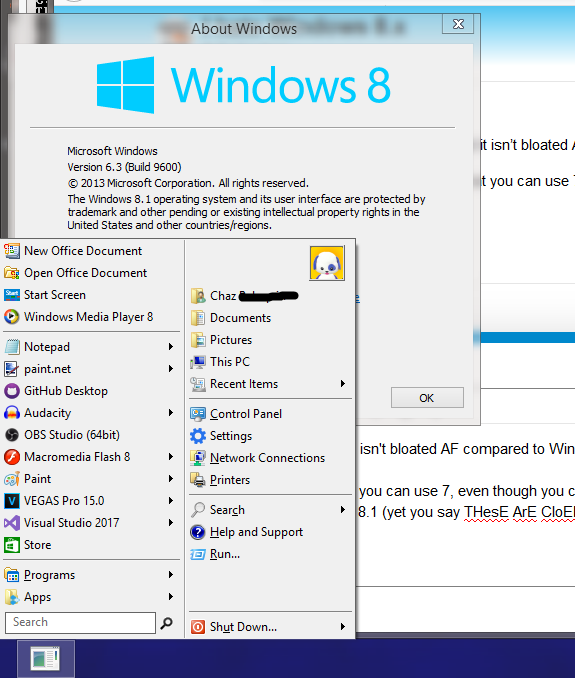Click the Macromedia Flash 8 icon

pyautogui.click(x=12, y=457)
